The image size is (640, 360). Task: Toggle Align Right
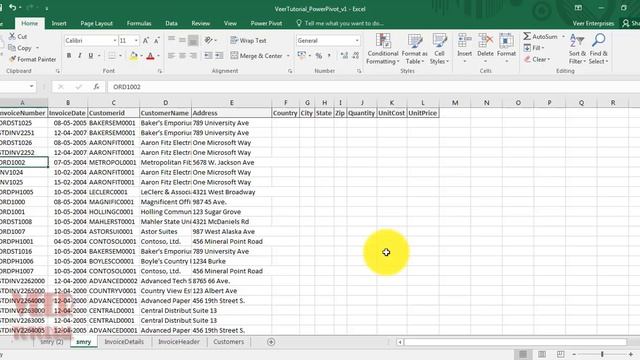[193, 56]
